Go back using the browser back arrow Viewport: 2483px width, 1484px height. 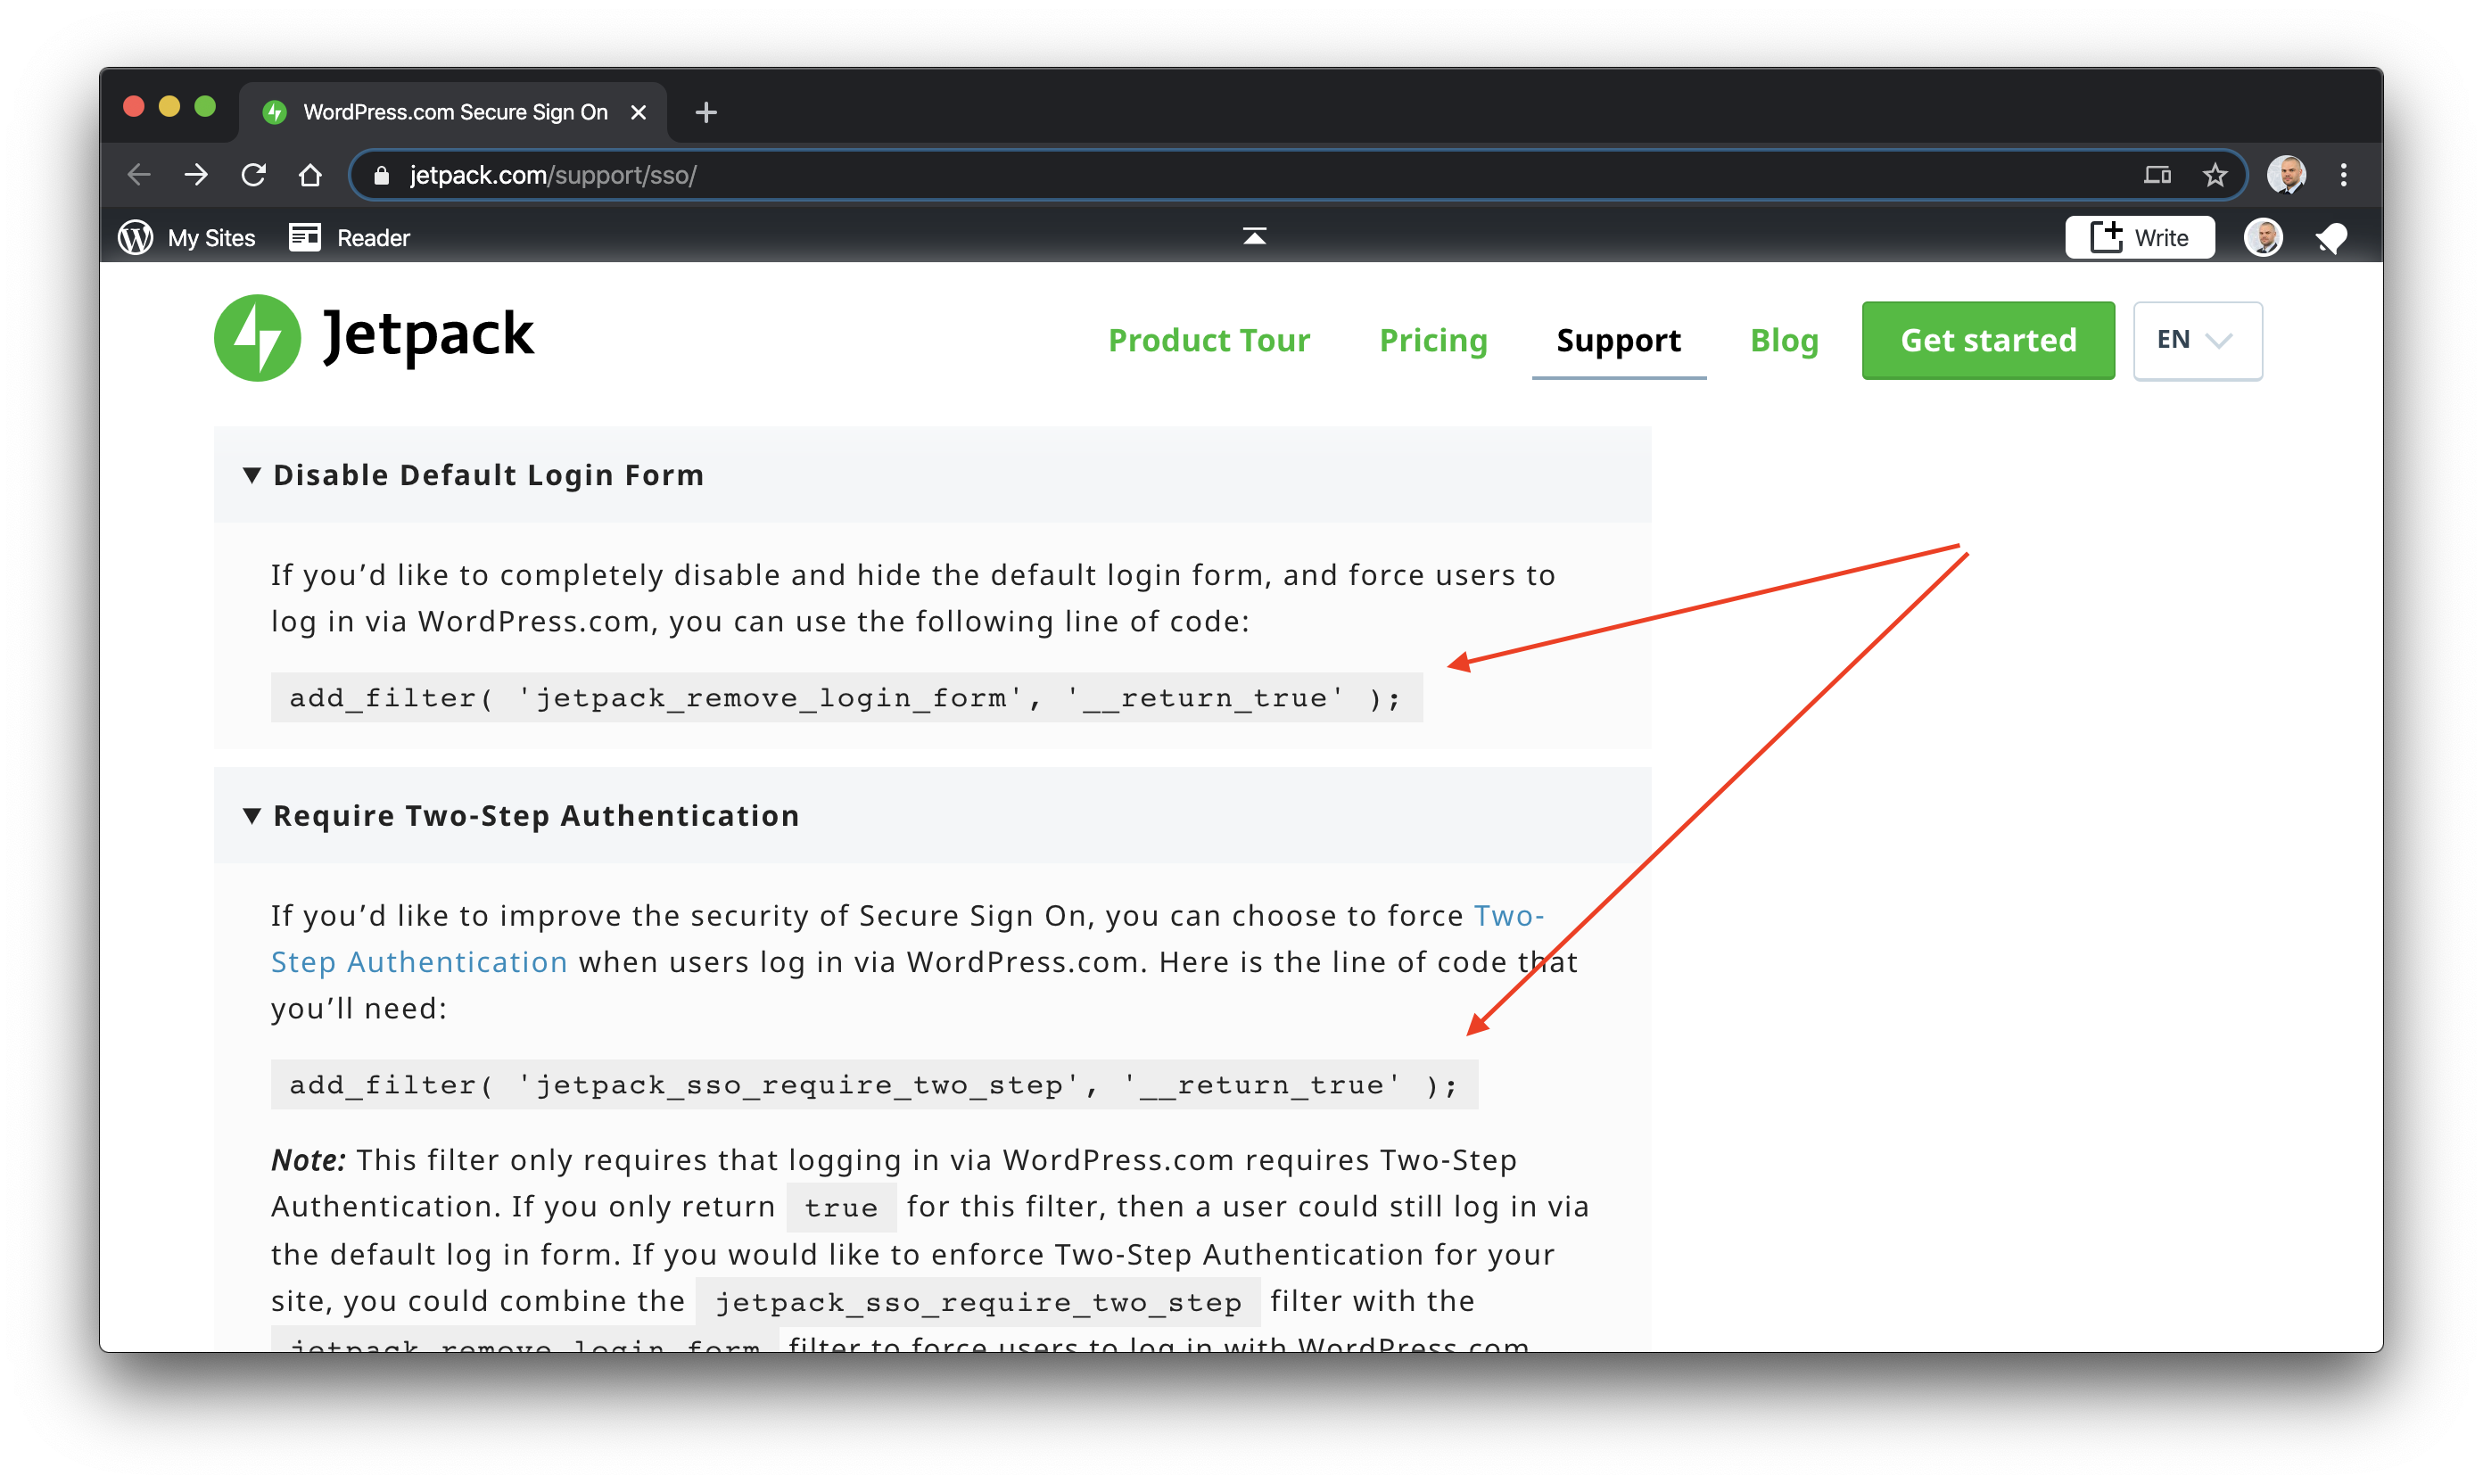[139, 175]
